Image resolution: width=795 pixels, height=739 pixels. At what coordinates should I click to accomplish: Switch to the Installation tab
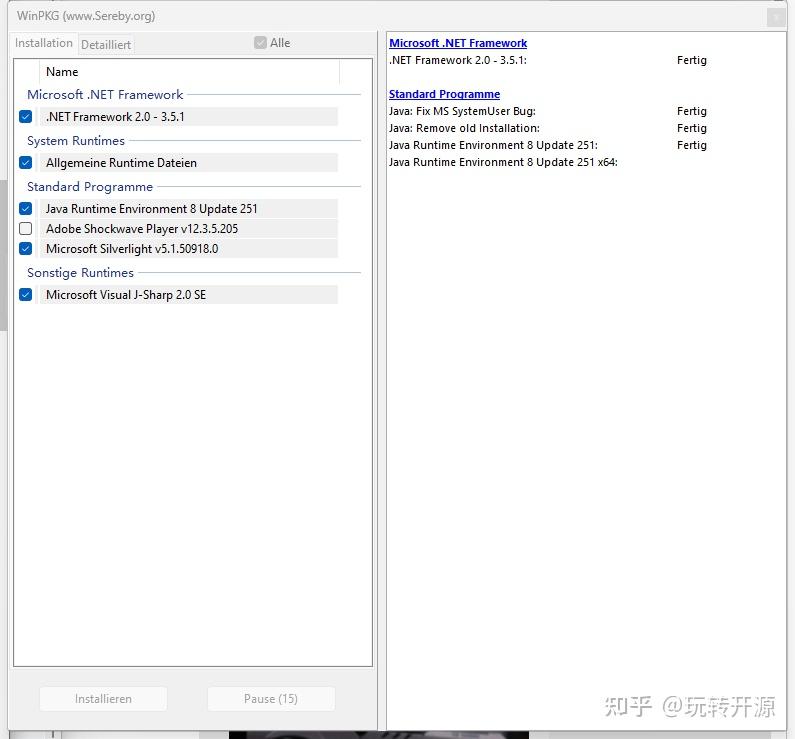(x=44, y=43)
